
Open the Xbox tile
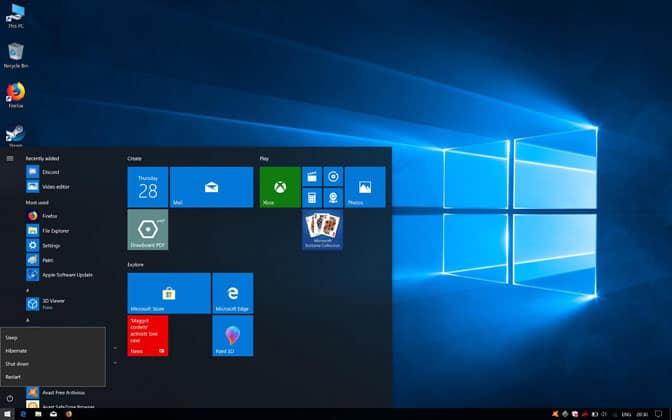280,187
